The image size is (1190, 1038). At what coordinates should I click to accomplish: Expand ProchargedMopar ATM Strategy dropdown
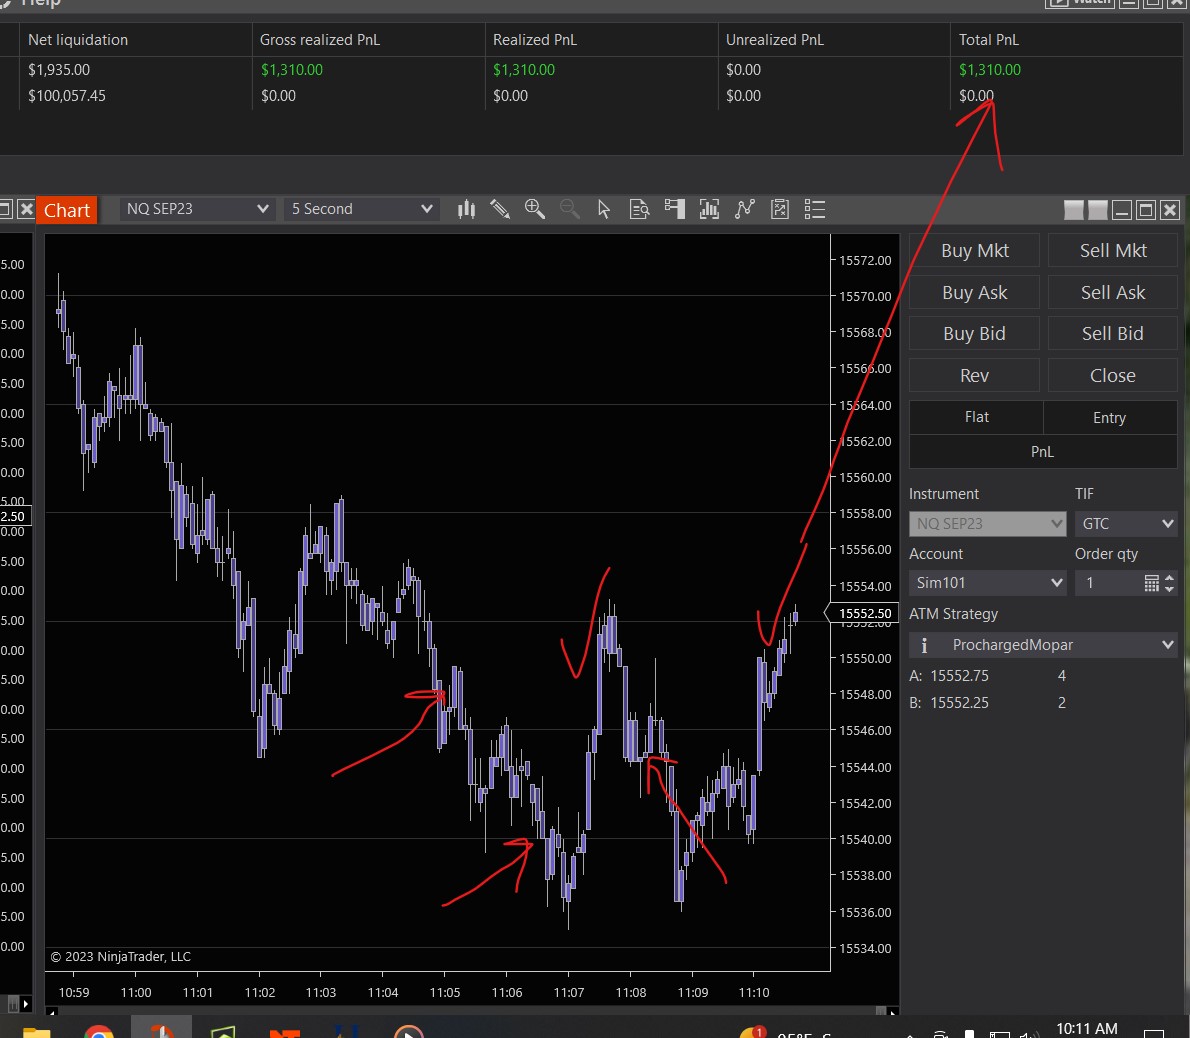click(1043, 645)
